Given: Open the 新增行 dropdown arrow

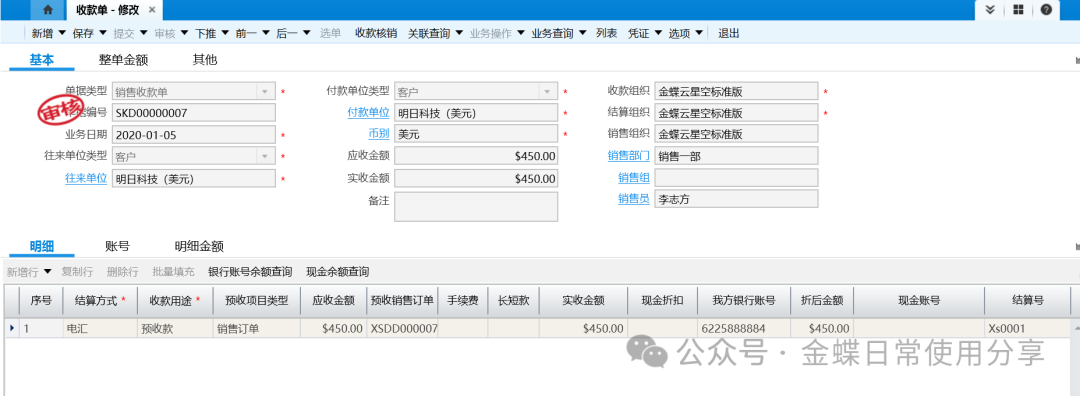Looking at the screenshot, I should (48, 272).
